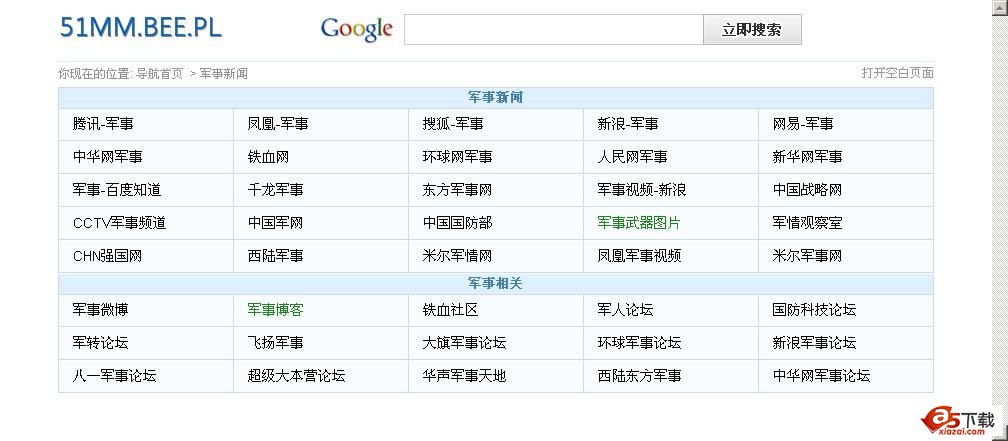Click 打开空白页面 link
This screenshot has height=441, width=1008.
click(897, 73)
